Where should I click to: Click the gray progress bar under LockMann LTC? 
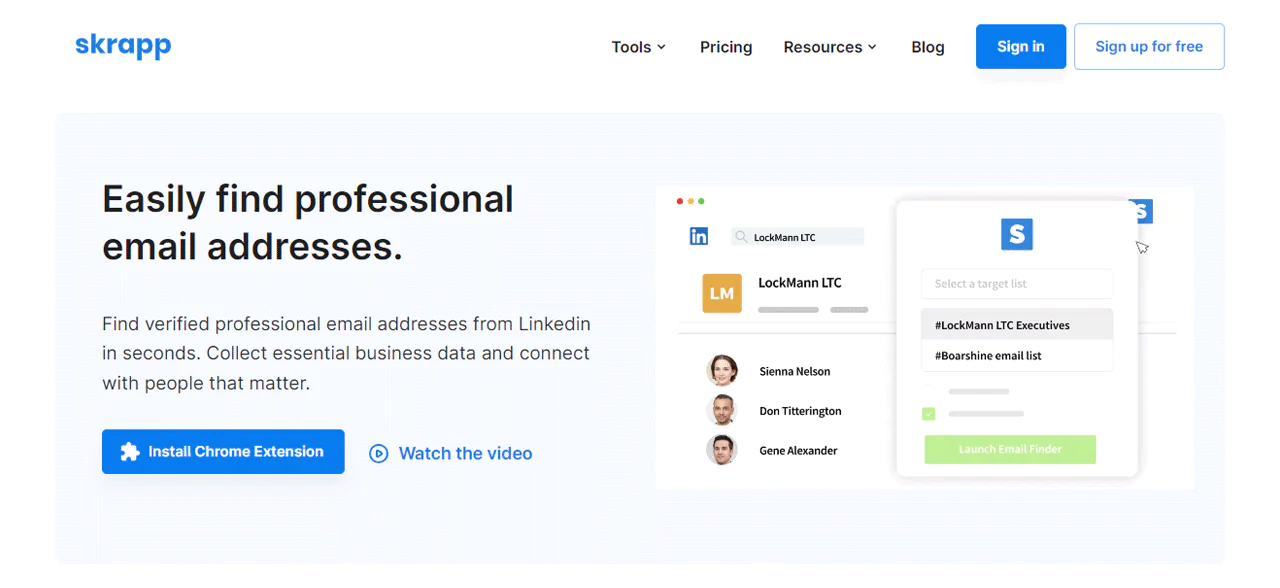788,310
